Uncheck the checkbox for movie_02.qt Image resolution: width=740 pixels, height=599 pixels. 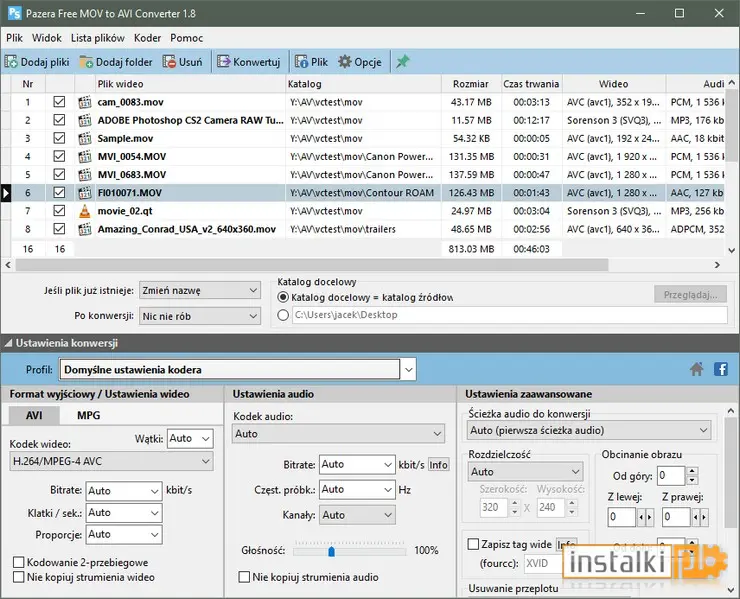point(59,211)
